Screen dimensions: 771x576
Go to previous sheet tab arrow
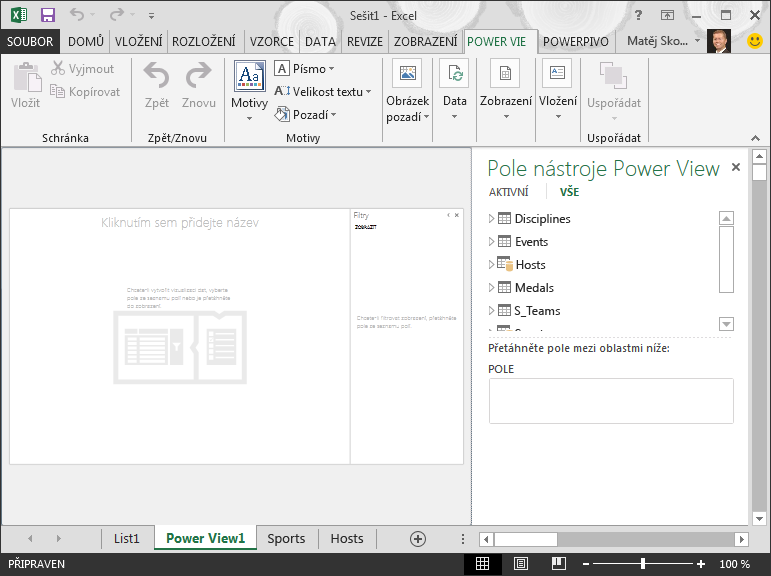click(x=30, y=539)
